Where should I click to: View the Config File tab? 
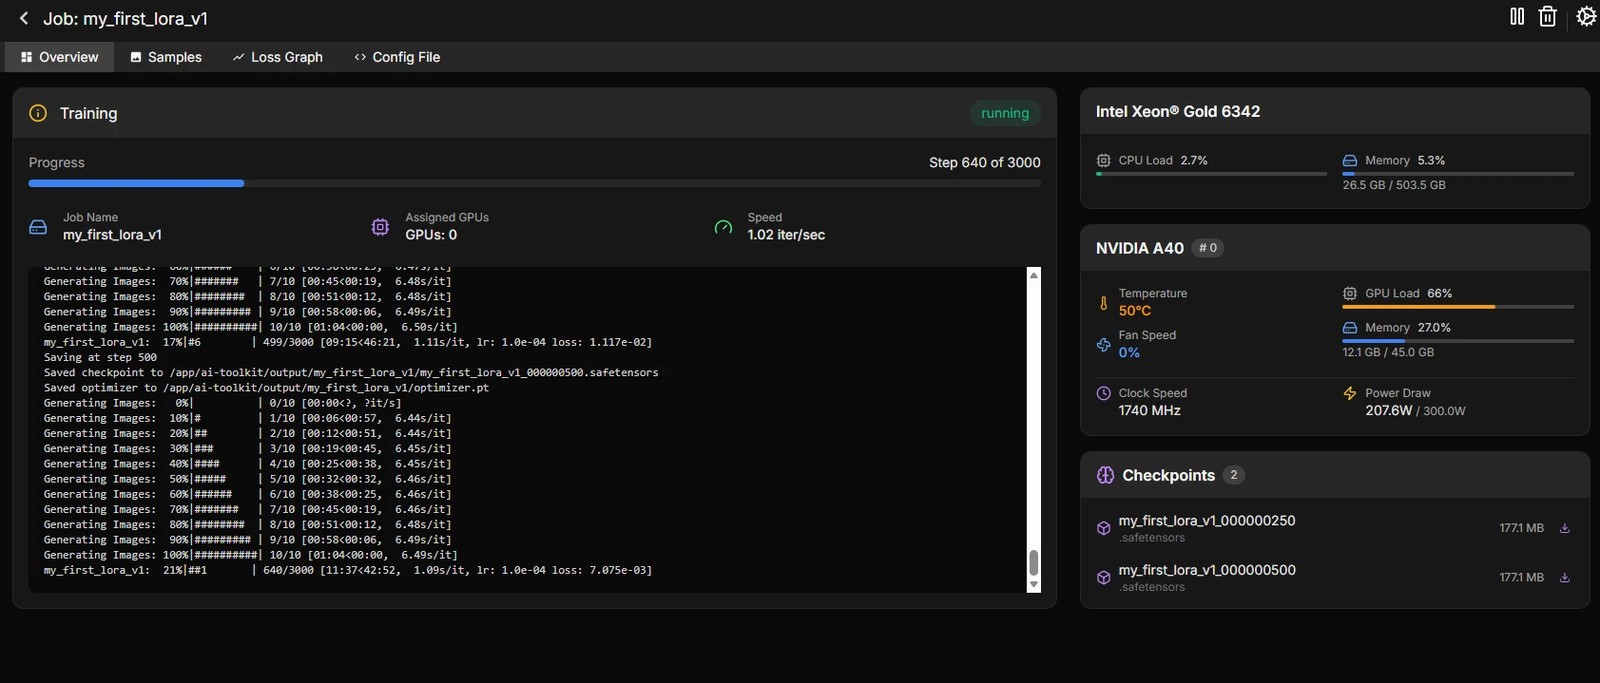click(397, 57)
